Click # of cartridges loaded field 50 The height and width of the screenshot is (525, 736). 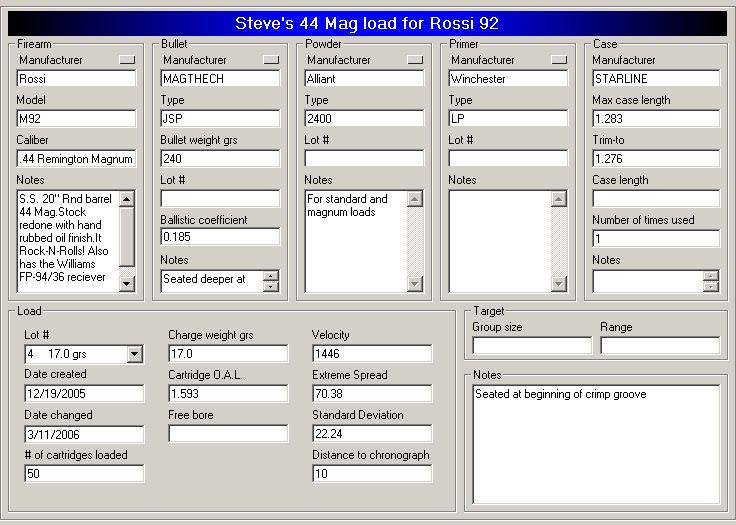click(84, 473)
